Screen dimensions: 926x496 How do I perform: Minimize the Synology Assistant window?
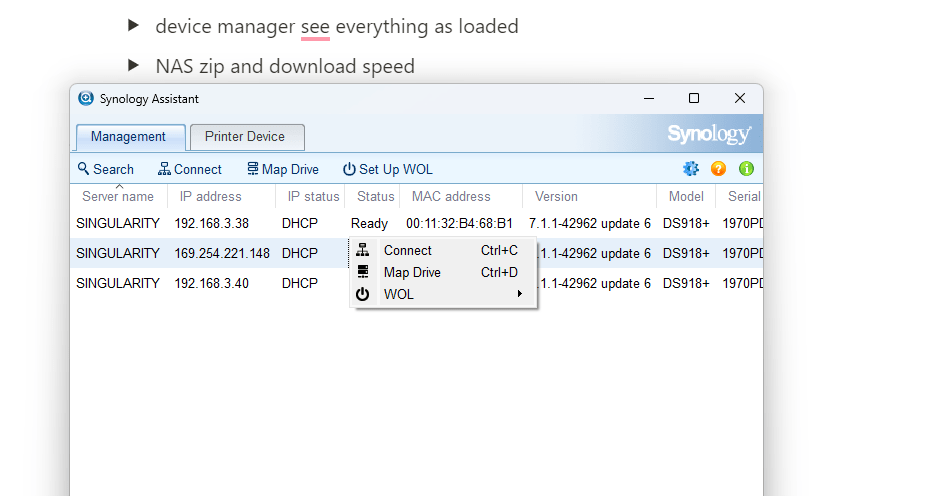tap(649, 99)
